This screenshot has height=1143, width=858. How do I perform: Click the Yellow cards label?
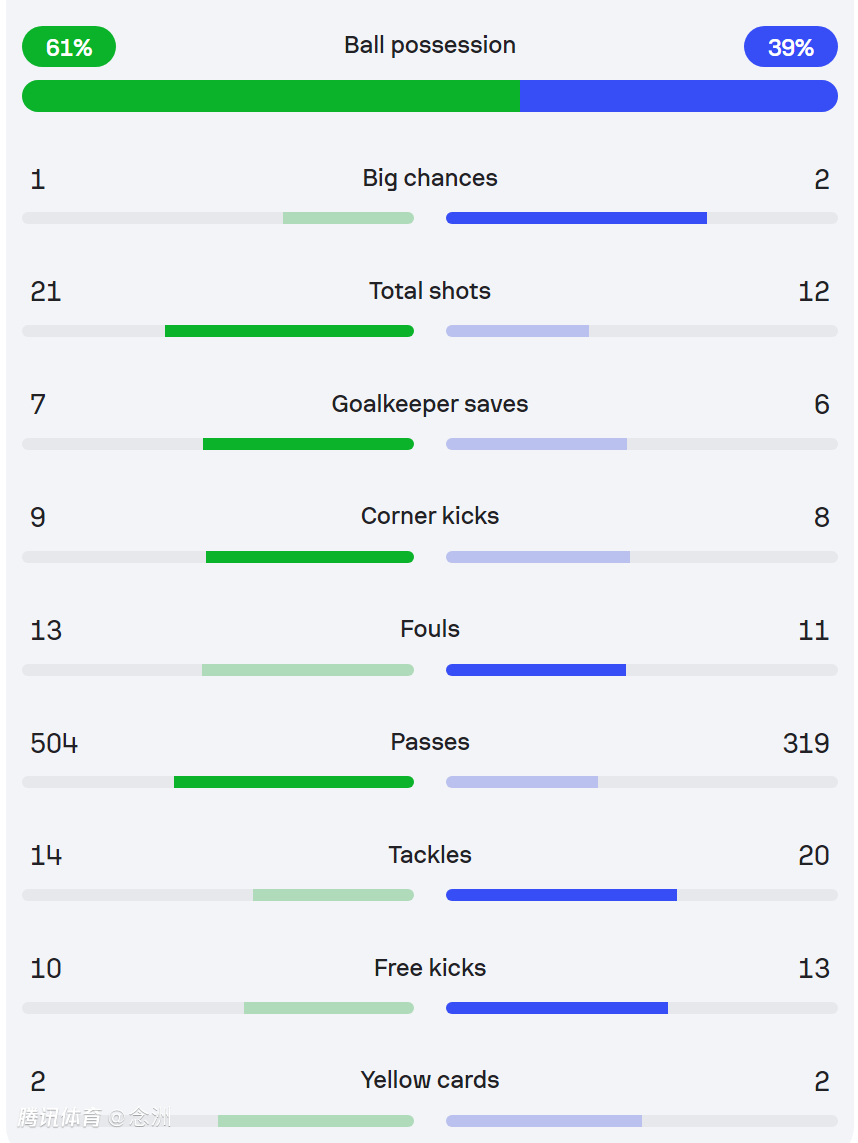430,1080
